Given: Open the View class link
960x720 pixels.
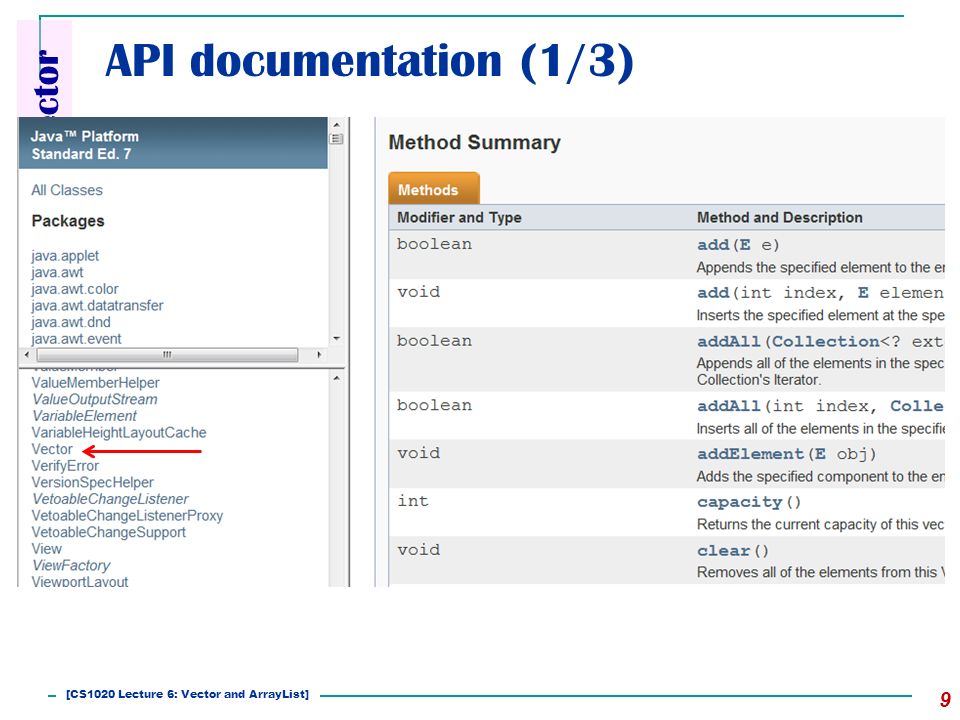Looking at the screenshot, I should click(47, 548).
